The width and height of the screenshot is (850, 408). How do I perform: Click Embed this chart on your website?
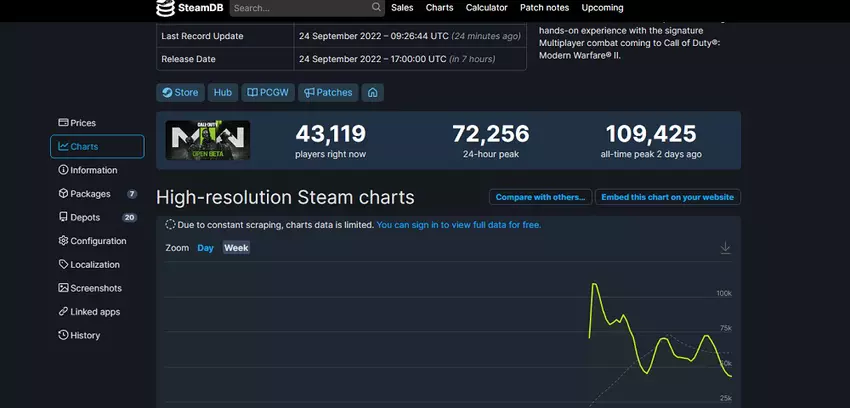tap(667, 197)
